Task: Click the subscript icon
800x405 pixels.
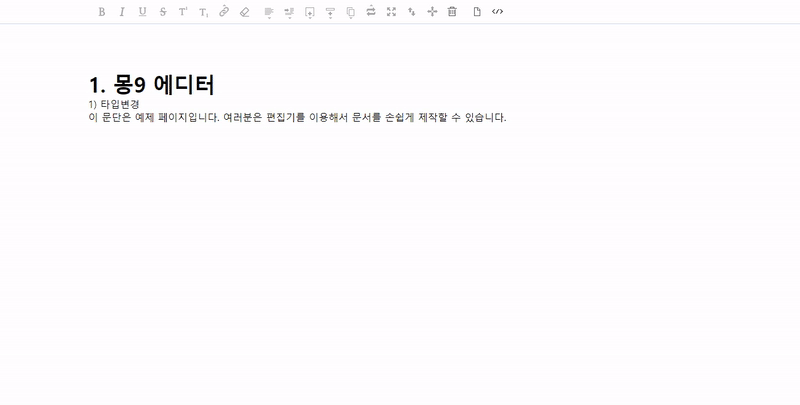Action: (204, 12)
